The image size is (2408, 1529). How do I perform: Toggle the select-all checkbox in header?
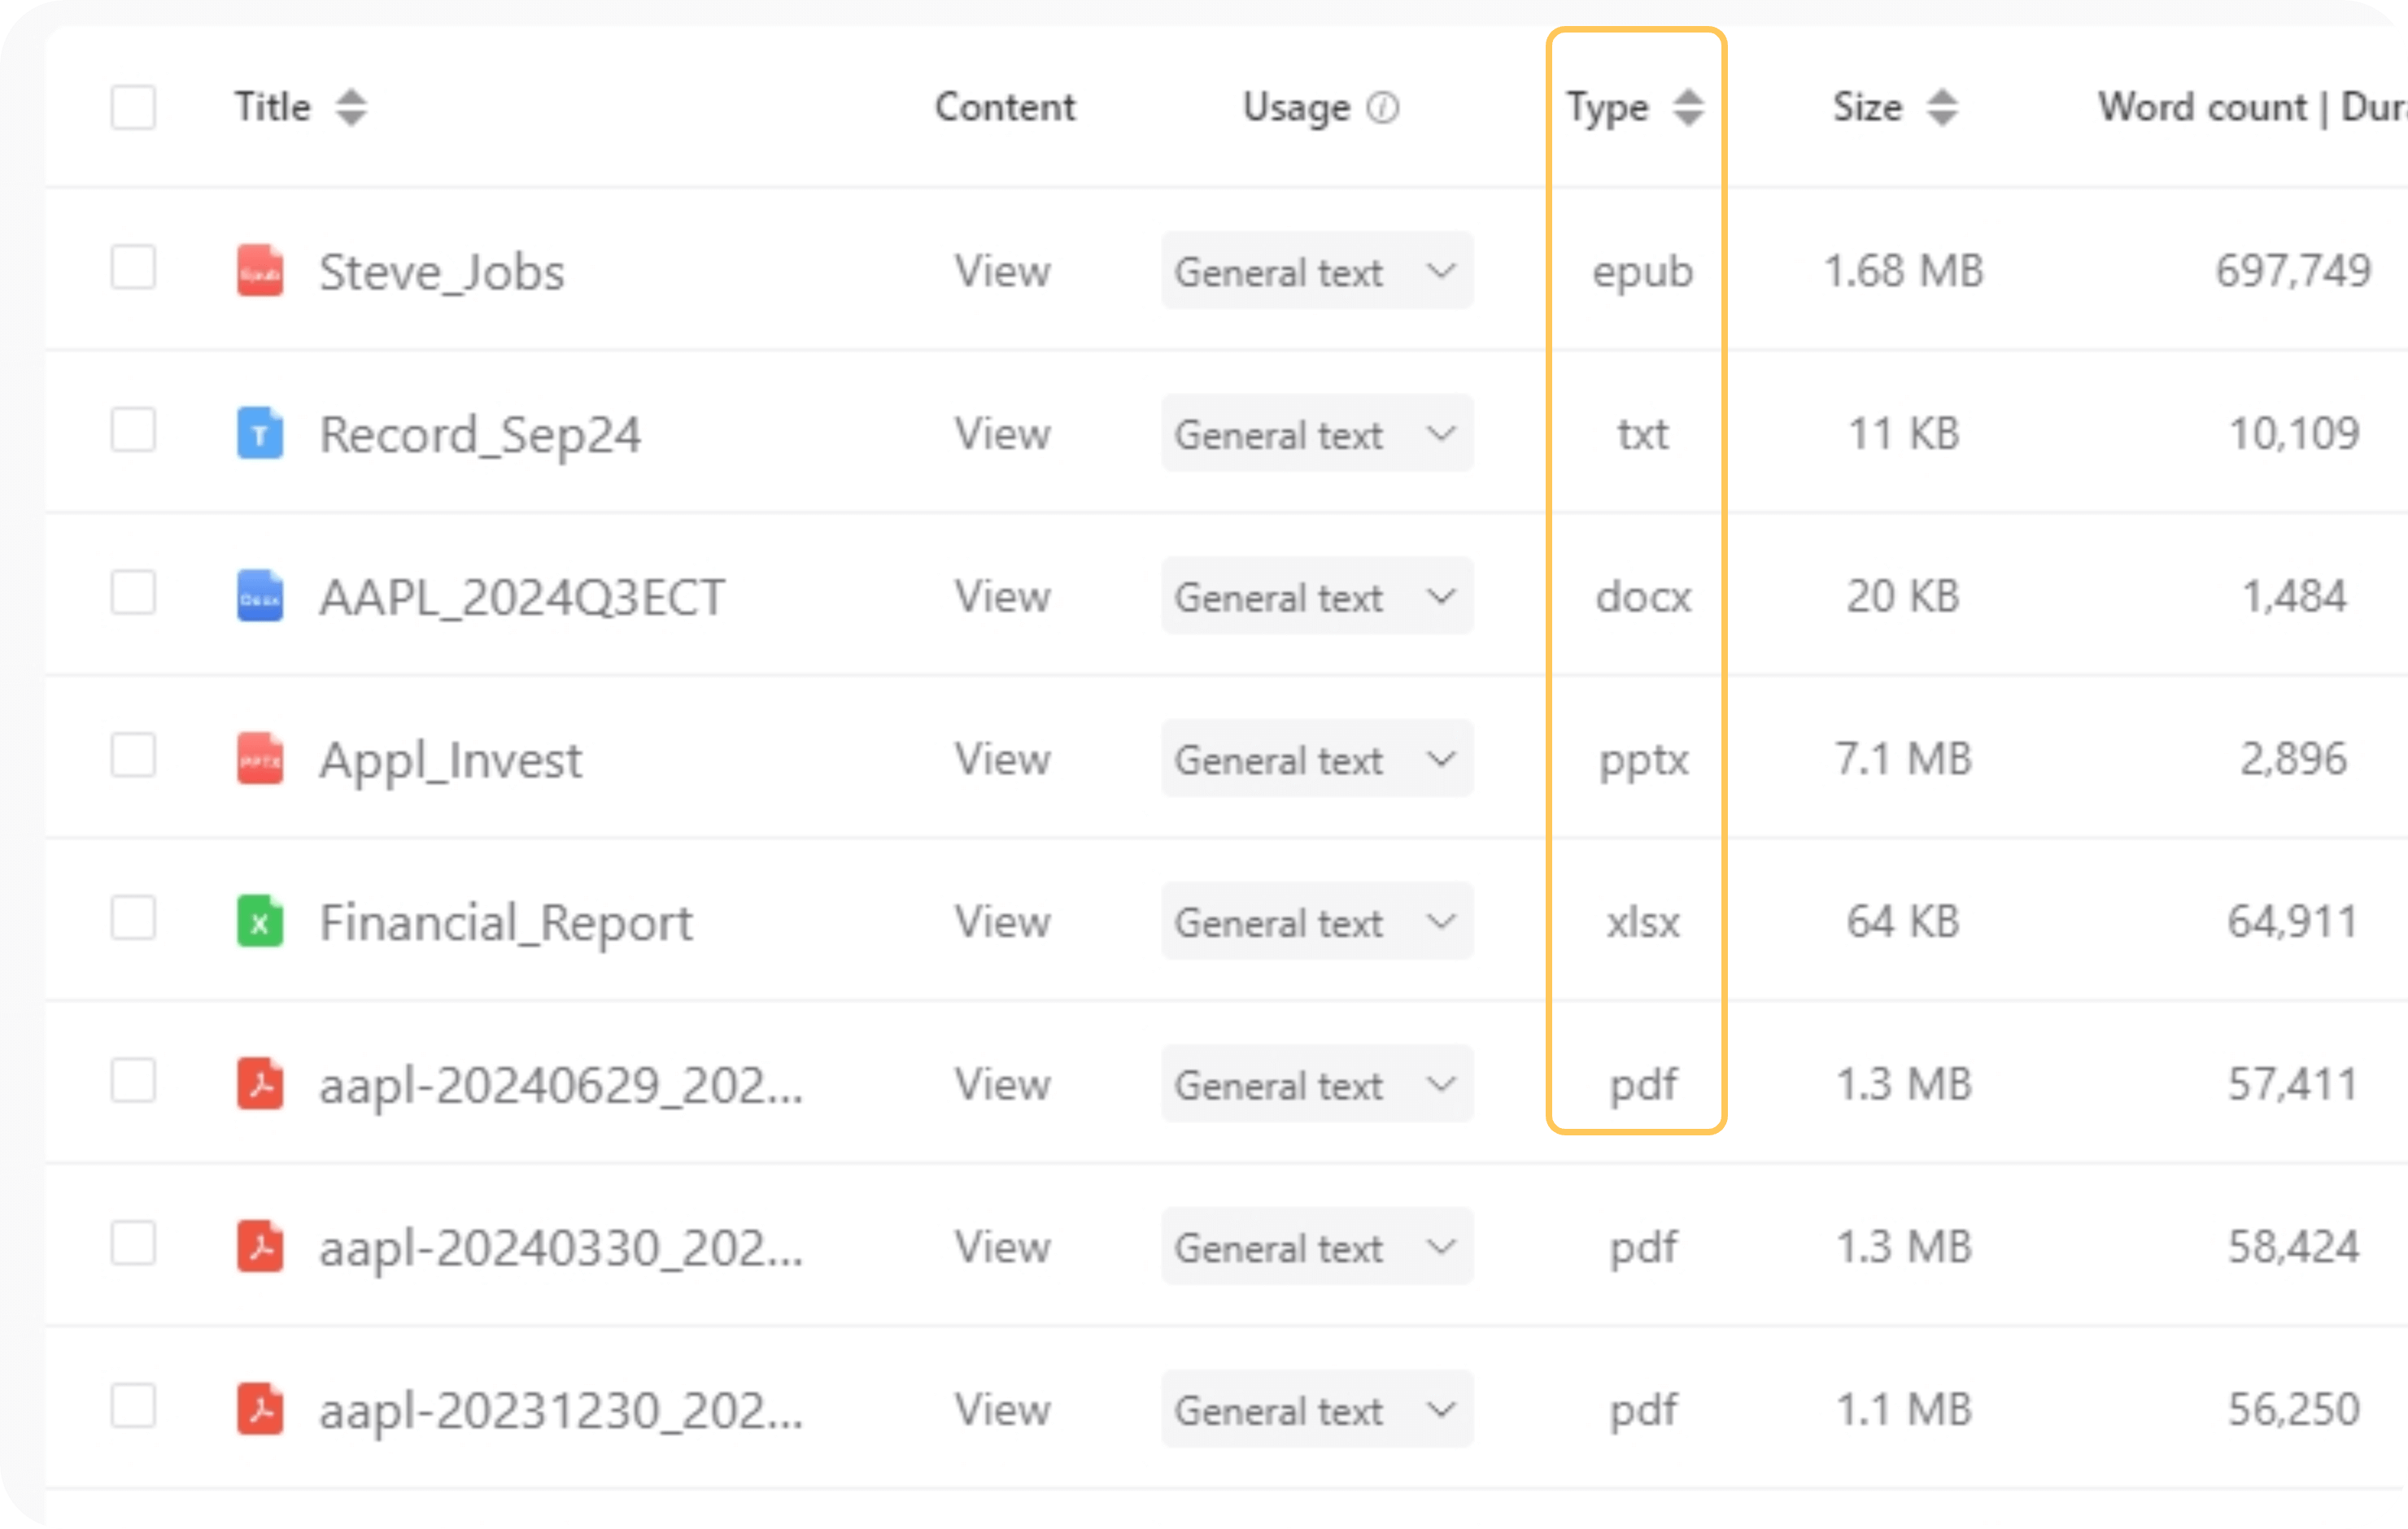(133, 107)
